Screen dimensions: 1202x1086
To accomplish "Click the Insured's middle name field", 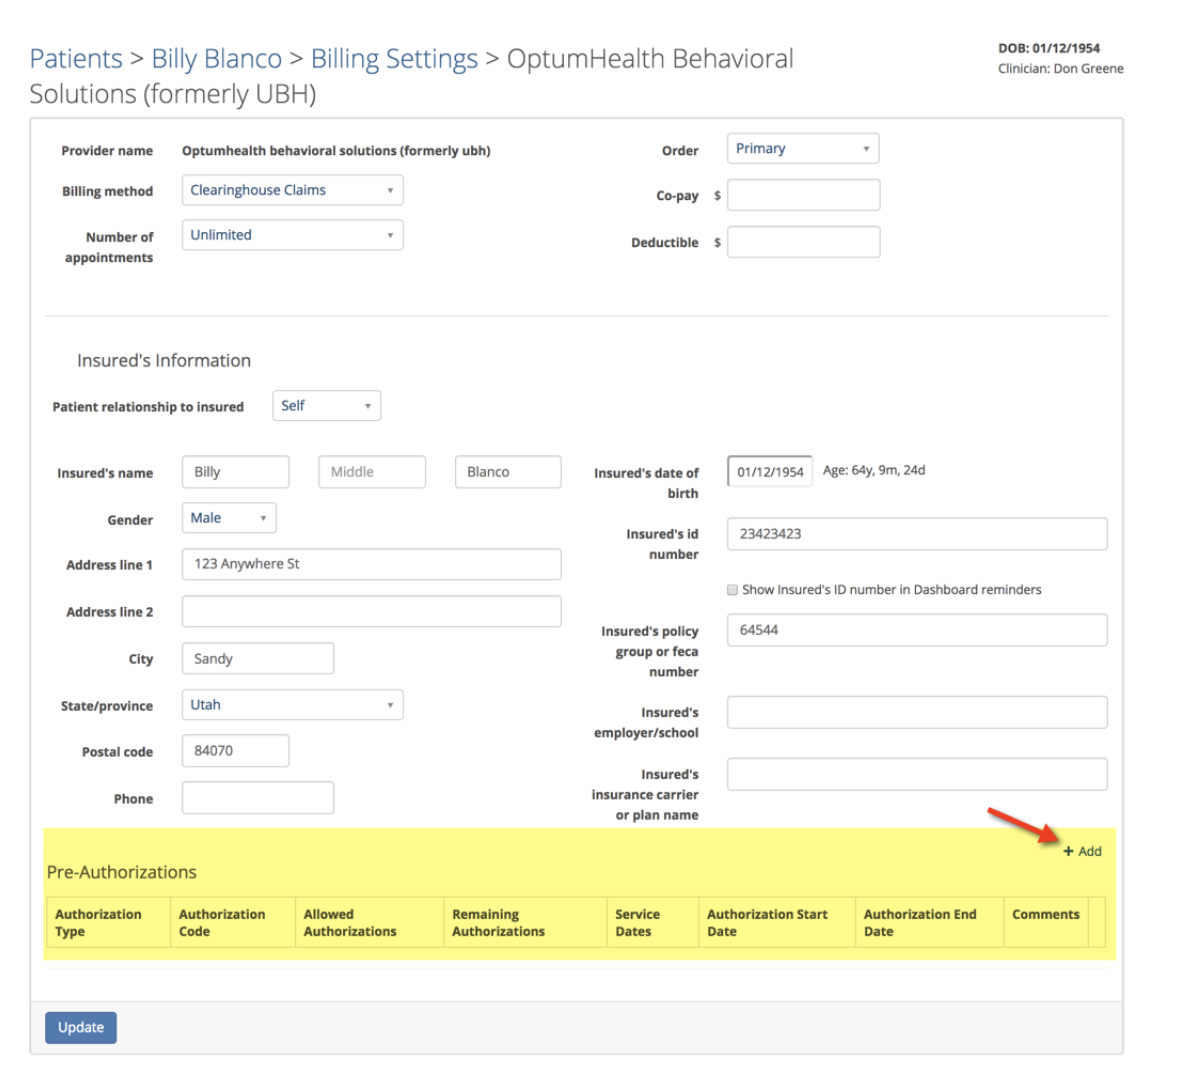I will point(372,472).
